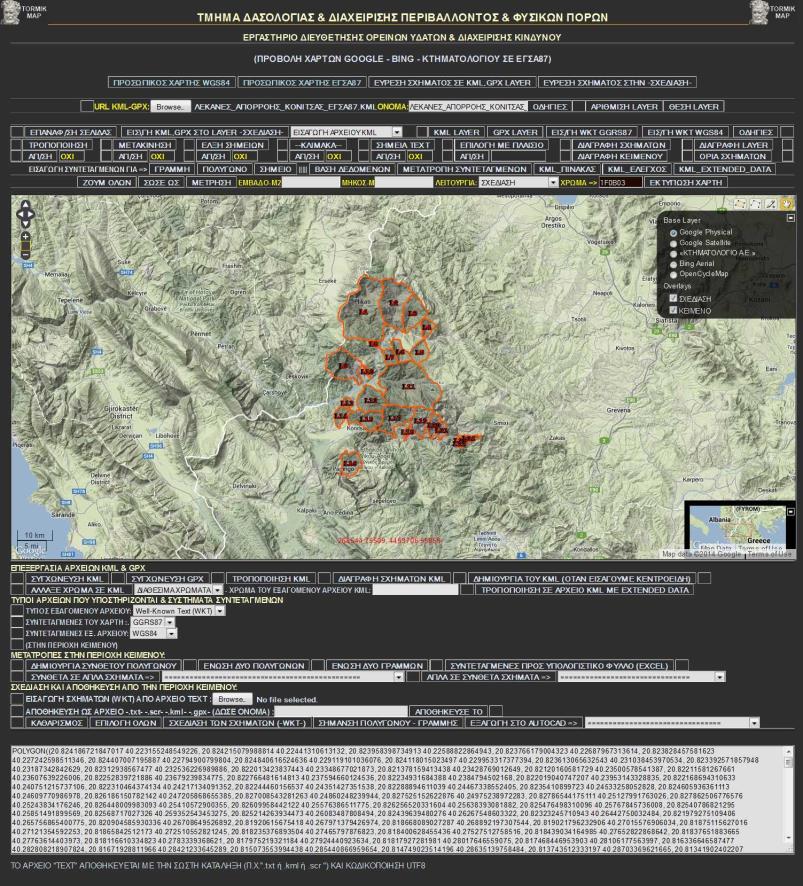The image size is (803, 886).
Task: Click the ΕΚΤΥΠΩΣΗ ΧΑΡΤΗ button
Action: click(685, 183)
